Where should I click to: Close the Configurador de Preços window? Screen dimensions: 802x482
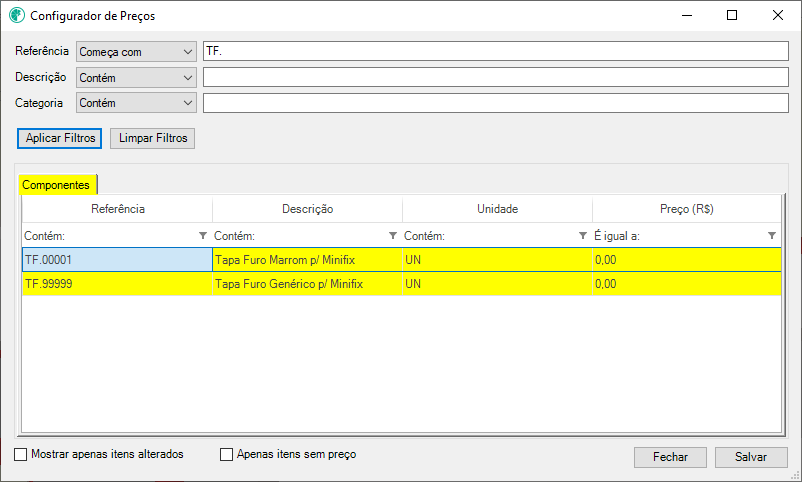777,15
